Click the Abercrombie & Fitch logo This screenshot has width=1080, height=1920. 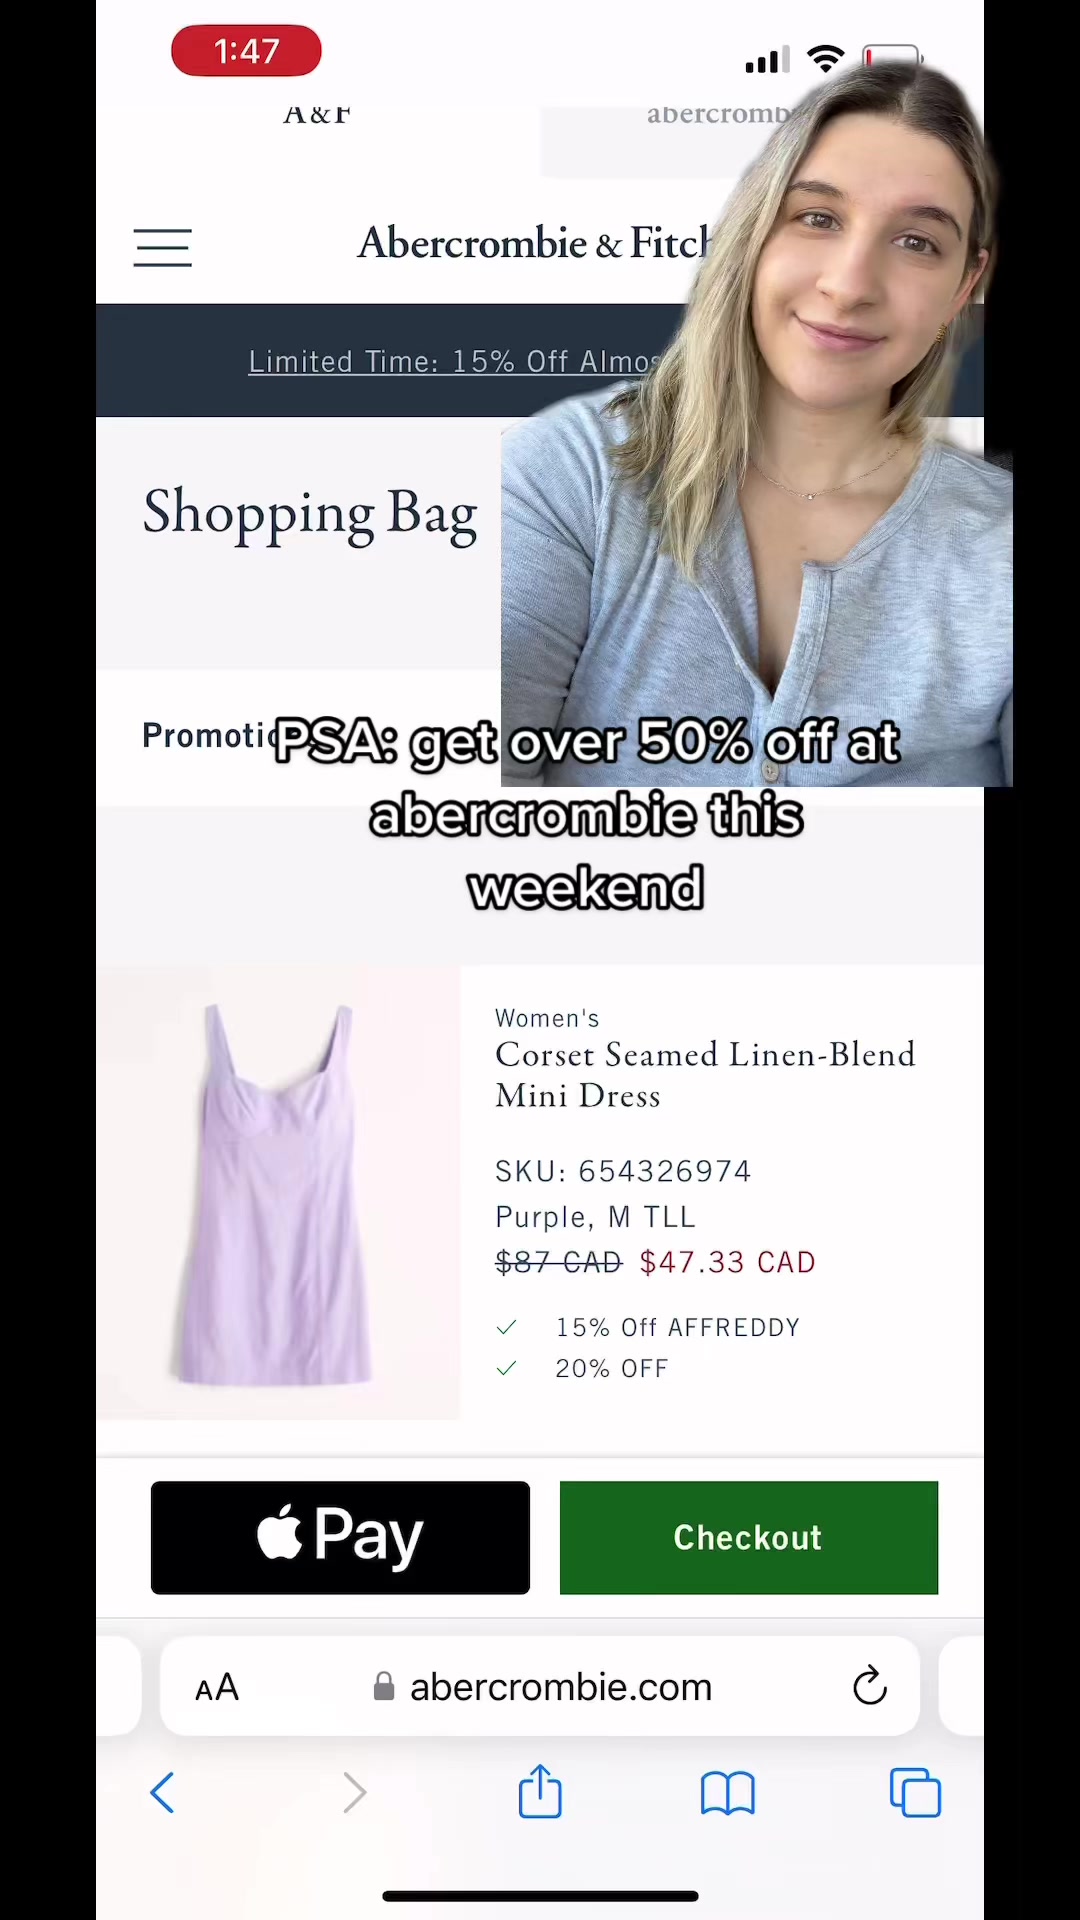point(533,243)
